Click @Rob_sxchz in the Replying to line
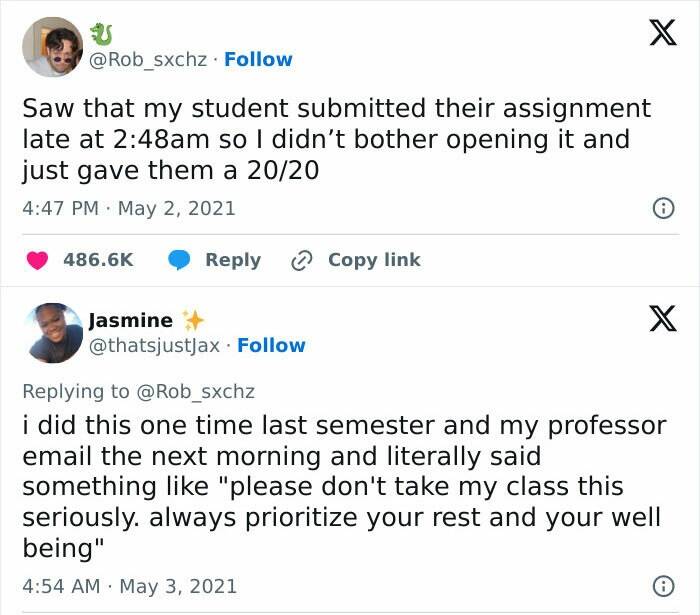Viewport: 700px width, 615px height. click(195, 392)
